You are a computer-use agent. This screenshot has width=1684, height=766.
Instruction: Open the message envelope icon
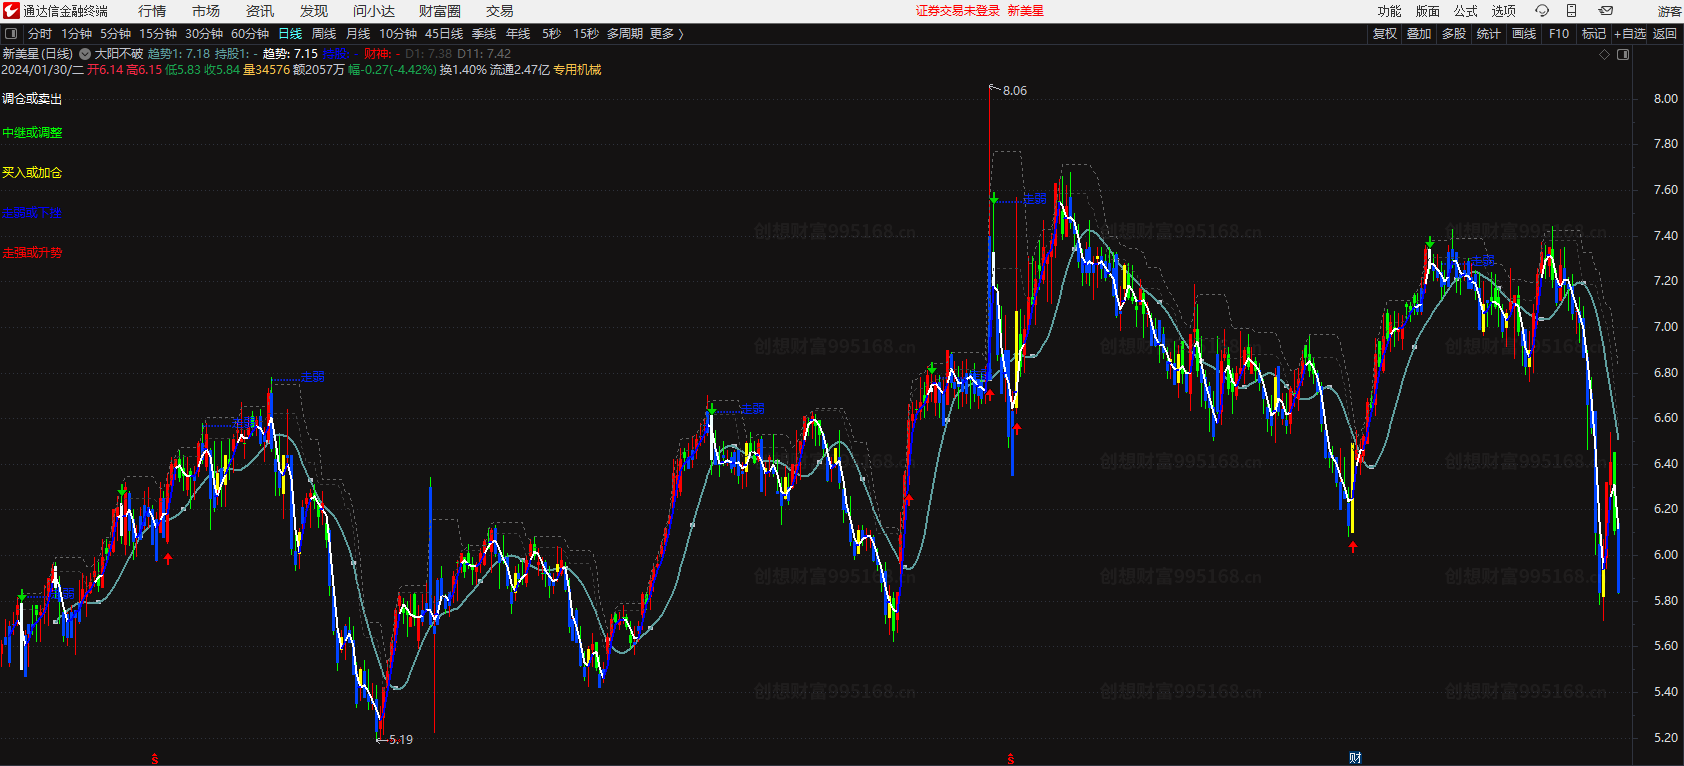(x=1605, y=11)
